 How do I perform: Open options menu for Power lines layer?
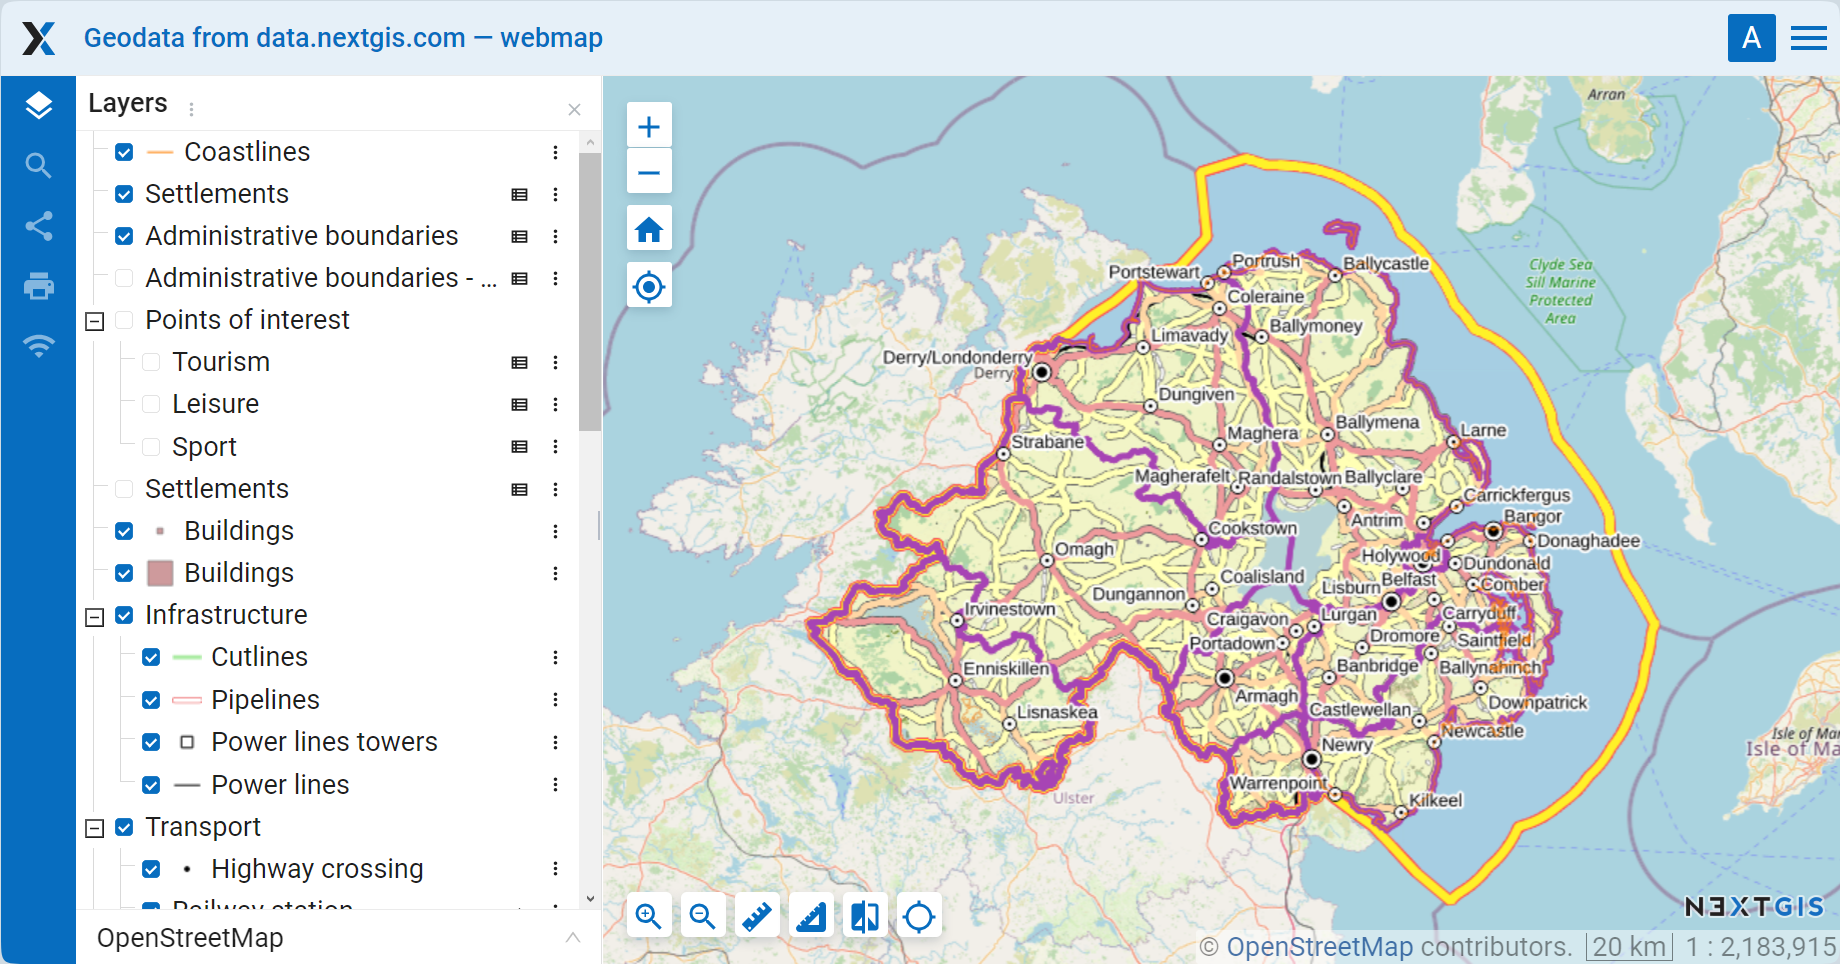point(555,785)
